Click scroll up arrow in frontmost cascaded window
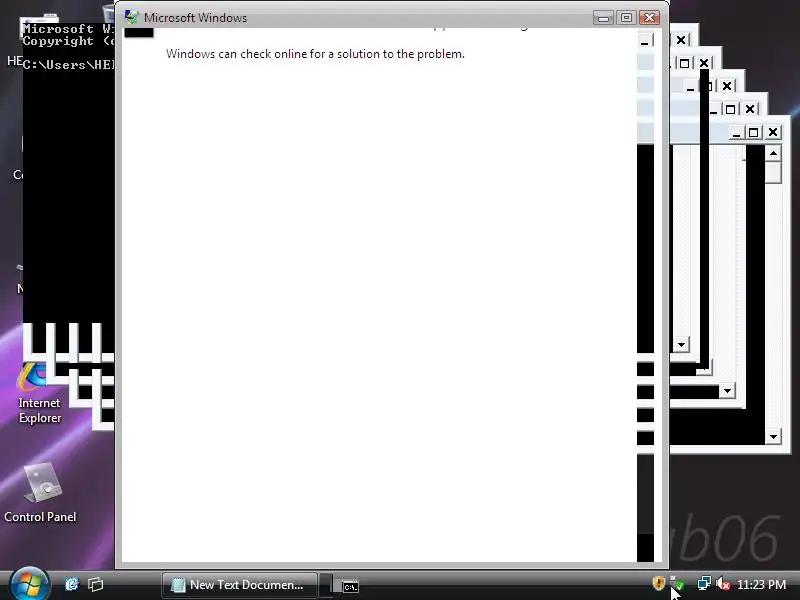The image size is (800, 600). 773,153
